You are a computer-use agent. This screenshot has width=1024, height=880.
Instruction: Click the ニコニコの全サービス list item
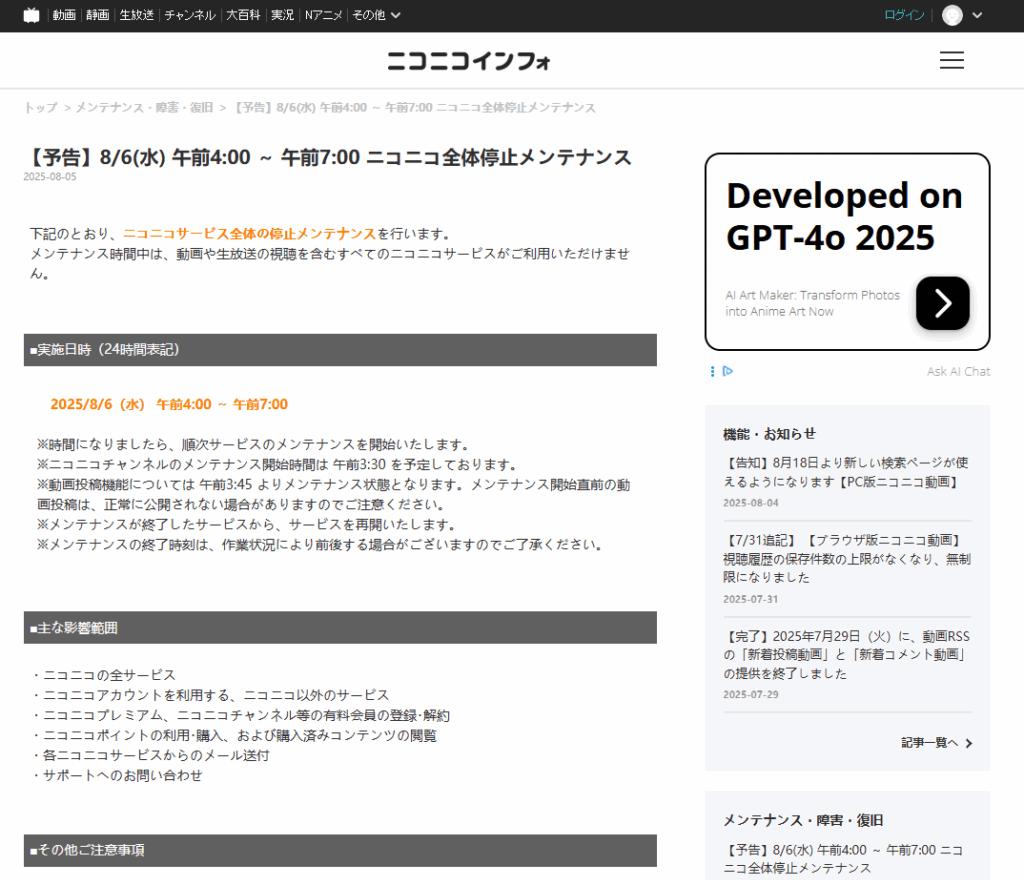(103, 675)
